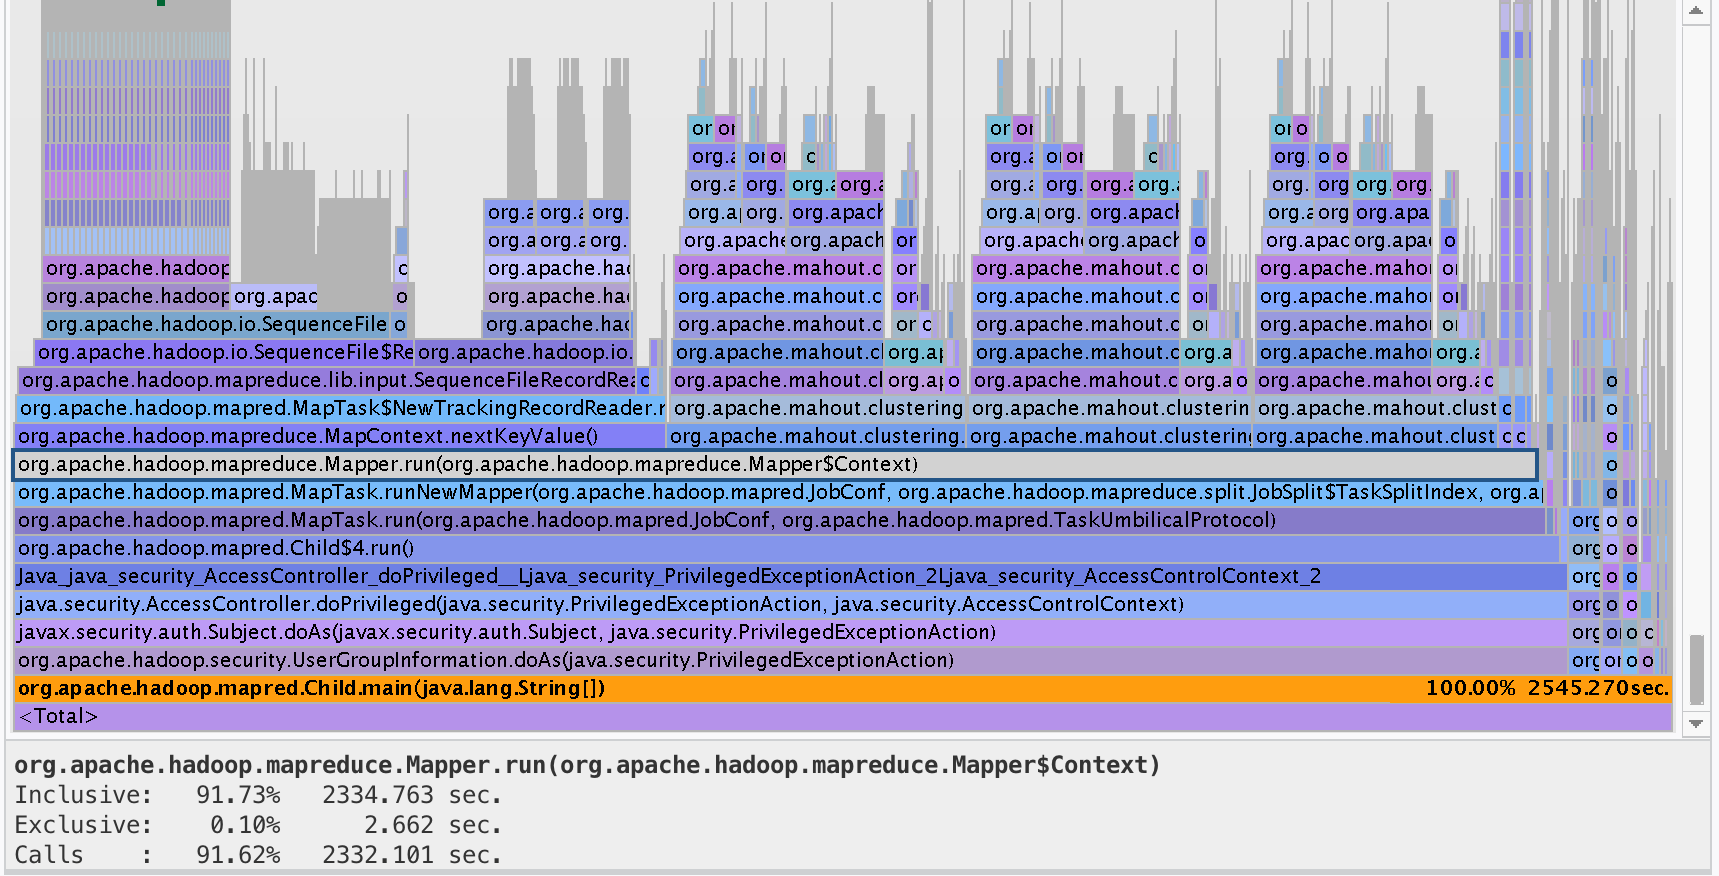Select the SequenceFileRecordReader frame
This screenshot has width=1719, height=876.
(327, 380)
